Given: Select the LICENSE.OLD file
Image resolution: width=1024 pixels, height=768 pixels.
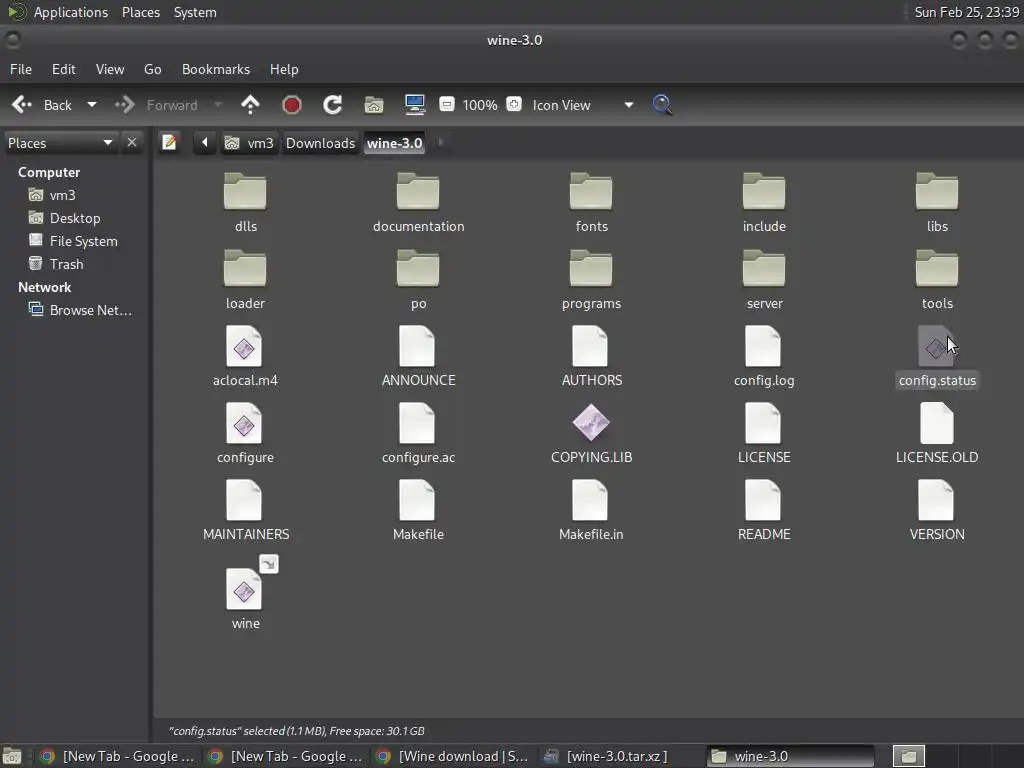Looking at the screenshot, I should pos(936,434).
